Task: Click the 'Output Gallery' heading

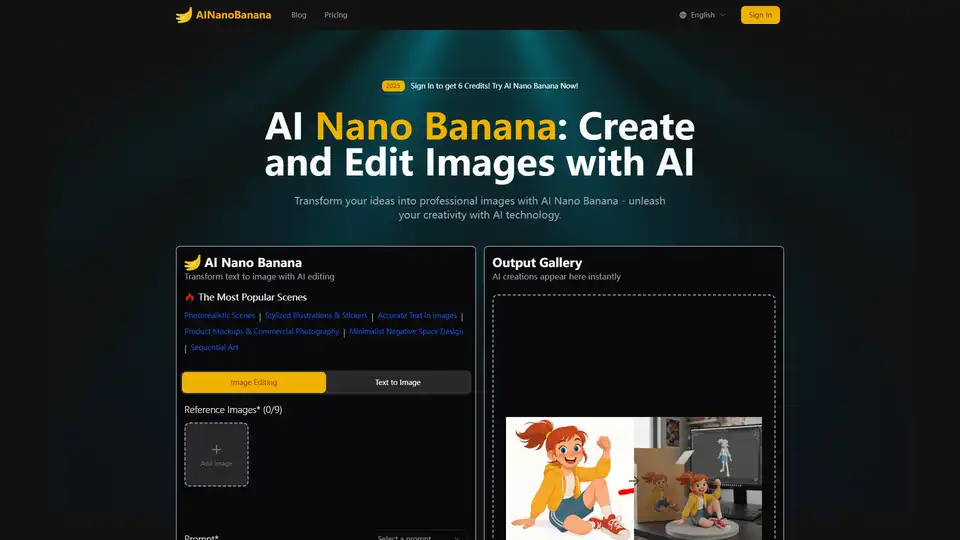Action: click(537, 263)
